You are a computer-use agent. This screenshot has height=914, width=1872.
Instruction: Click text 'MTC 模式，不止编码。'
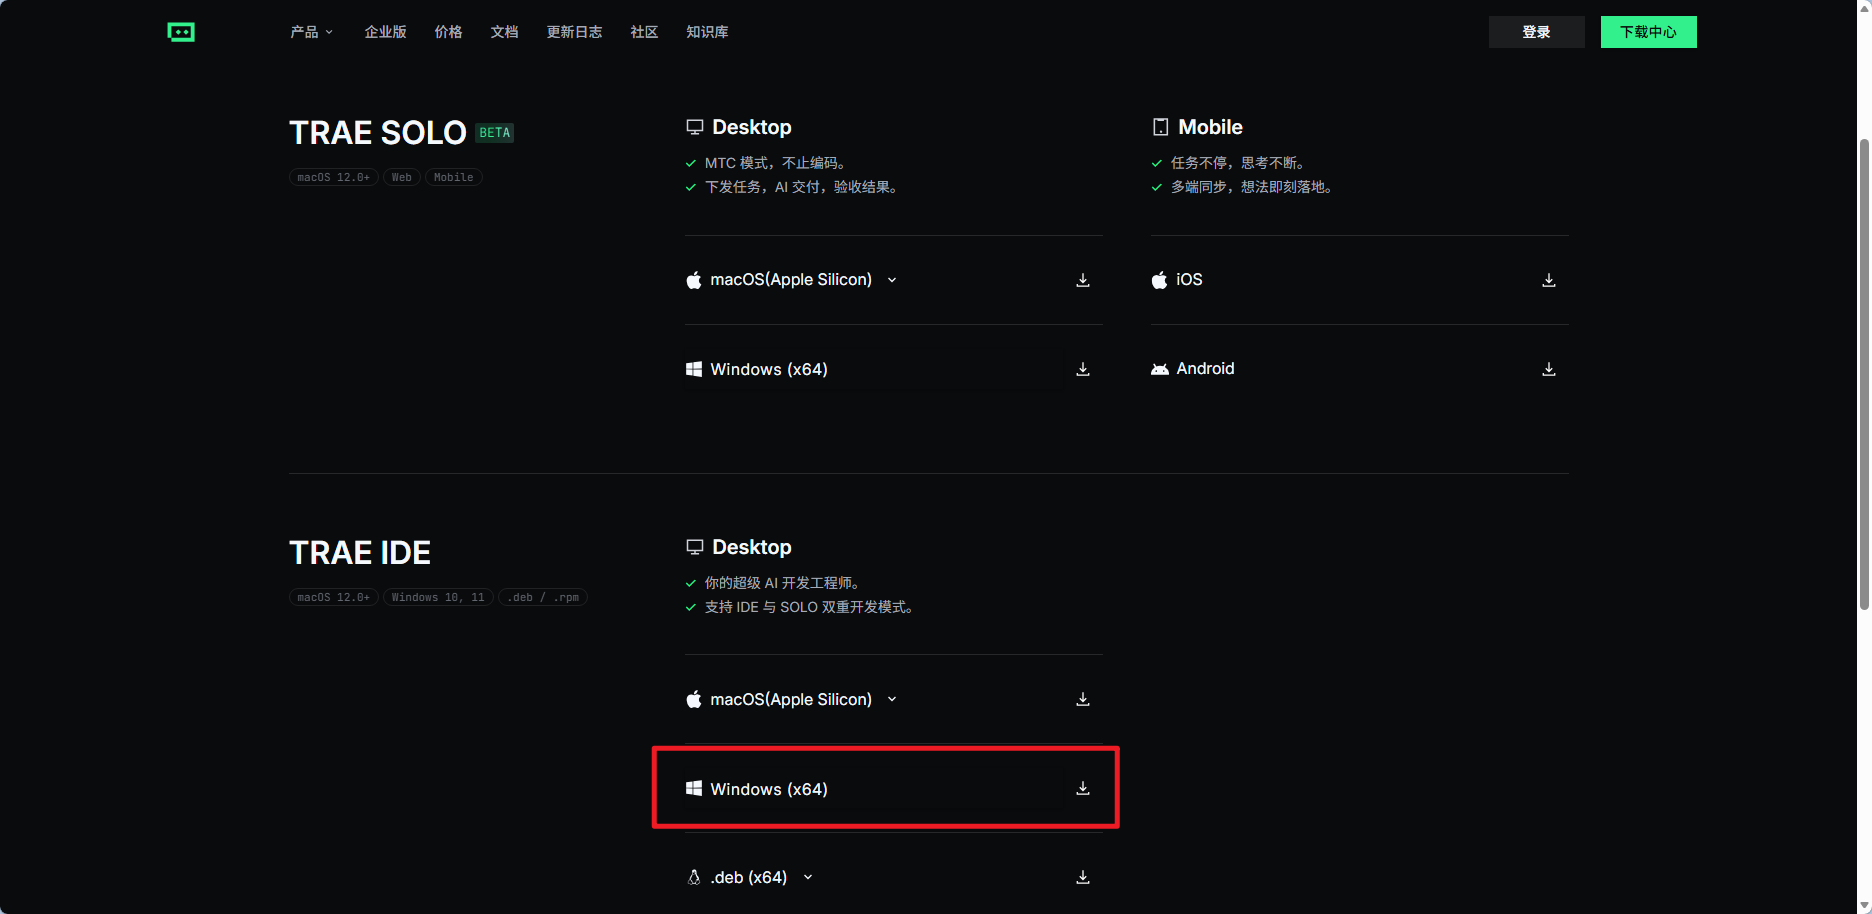tap(776, 163)
